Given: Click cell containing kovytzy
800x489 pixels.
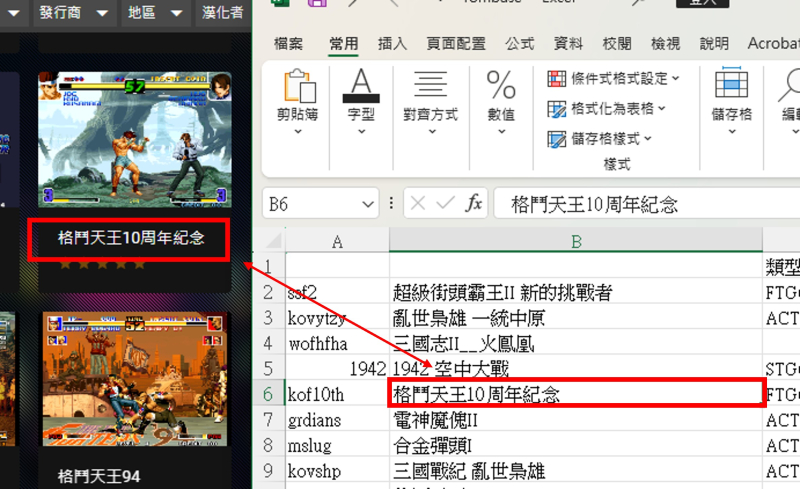Looking at the screenshot, I should click(x=337, y=318).
